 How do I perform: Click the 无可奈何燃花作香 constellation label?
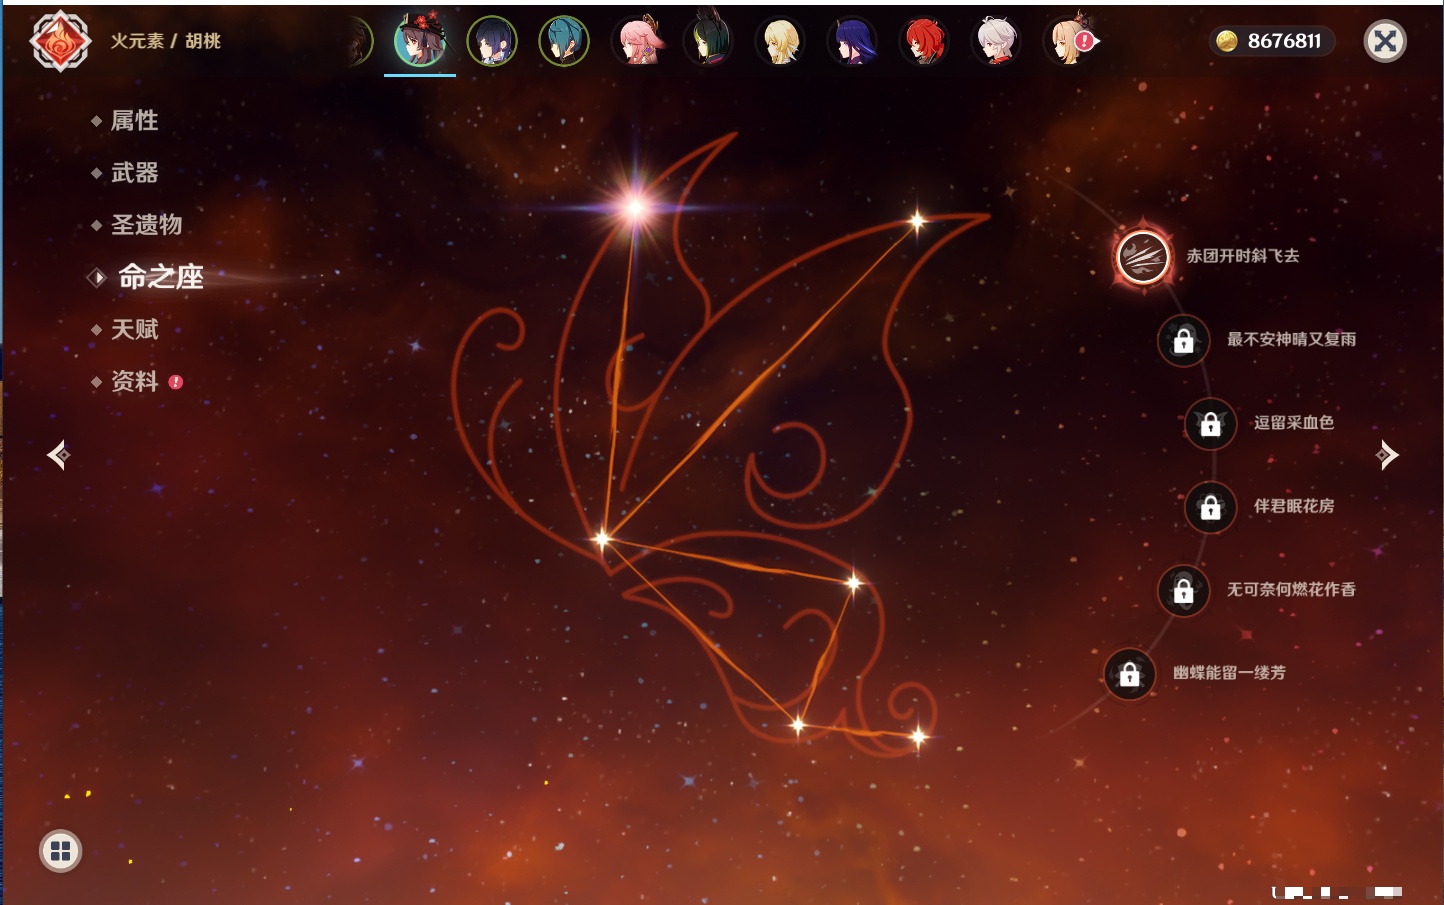[1292, 590]
